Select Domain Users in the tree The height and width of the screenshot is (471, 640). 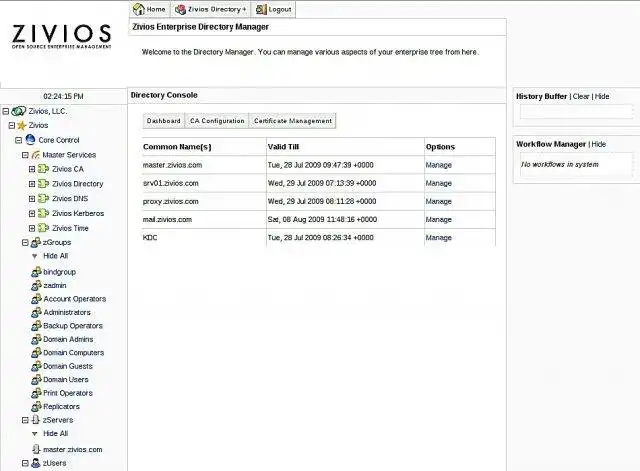[x=66, y=380]
